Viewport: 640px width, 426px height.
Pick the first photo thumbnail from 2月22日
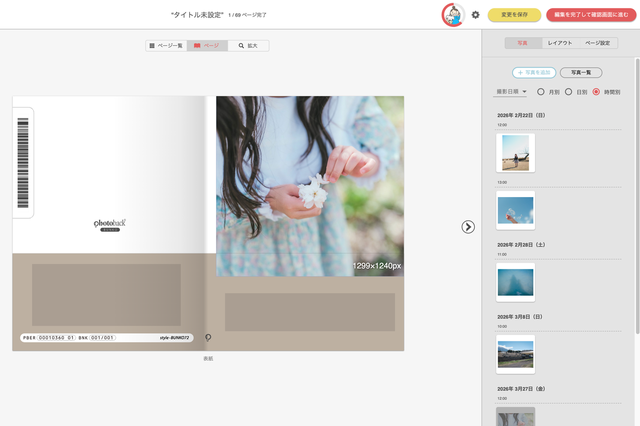515,153
